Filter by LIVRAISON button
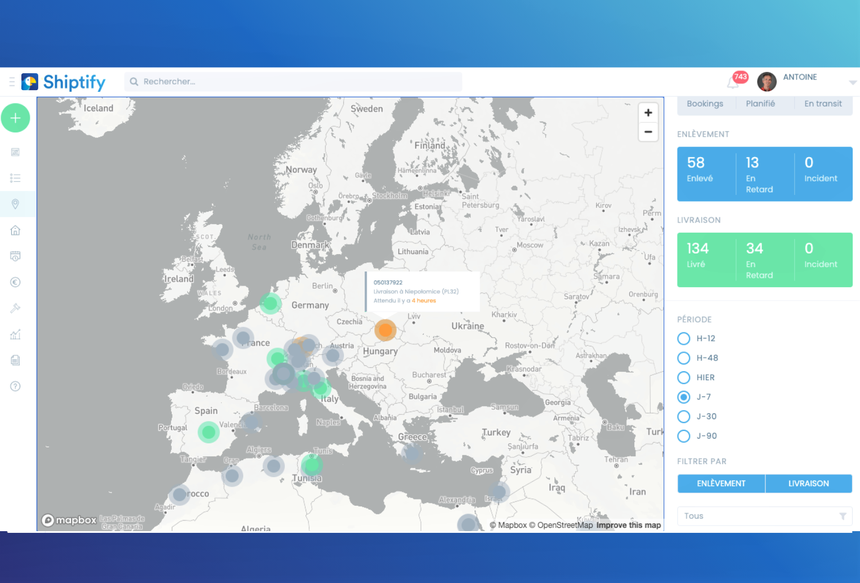The image size is (860, 583). (808, 484)
